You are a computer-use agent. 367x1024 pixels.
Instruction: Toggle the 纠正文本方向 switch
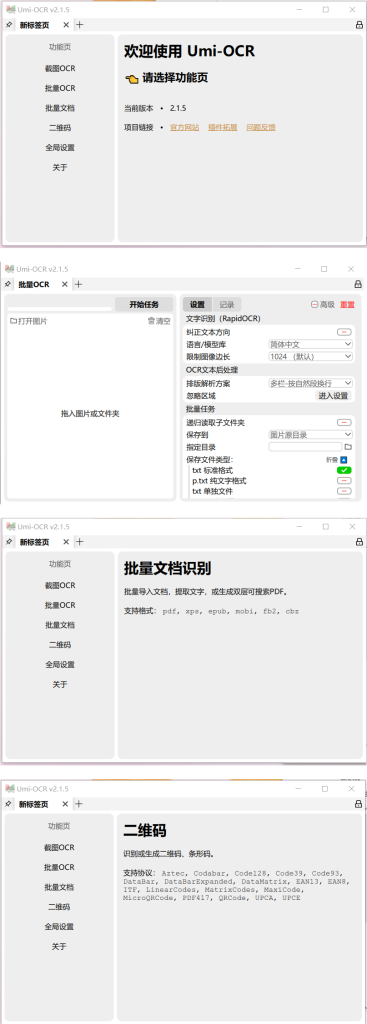(x=344, y=332)
